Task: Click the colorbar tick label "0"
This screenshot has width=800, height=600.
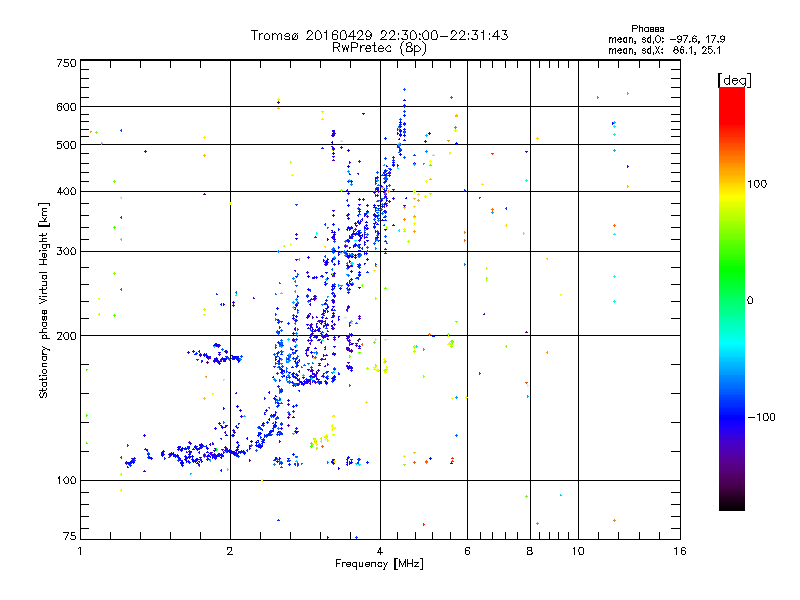Action: (750, 301)
